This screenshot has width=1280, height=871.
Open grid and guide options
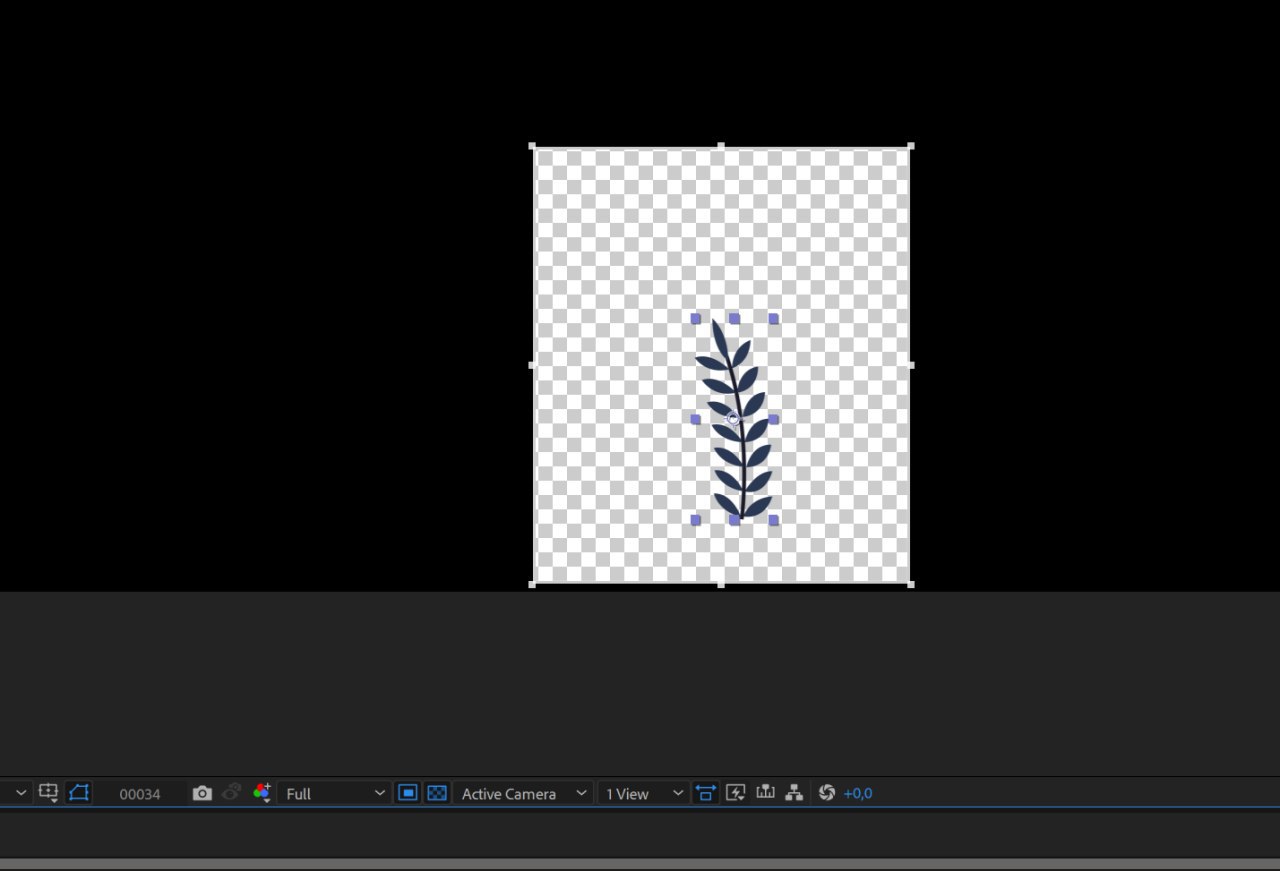tap(48, 793)
